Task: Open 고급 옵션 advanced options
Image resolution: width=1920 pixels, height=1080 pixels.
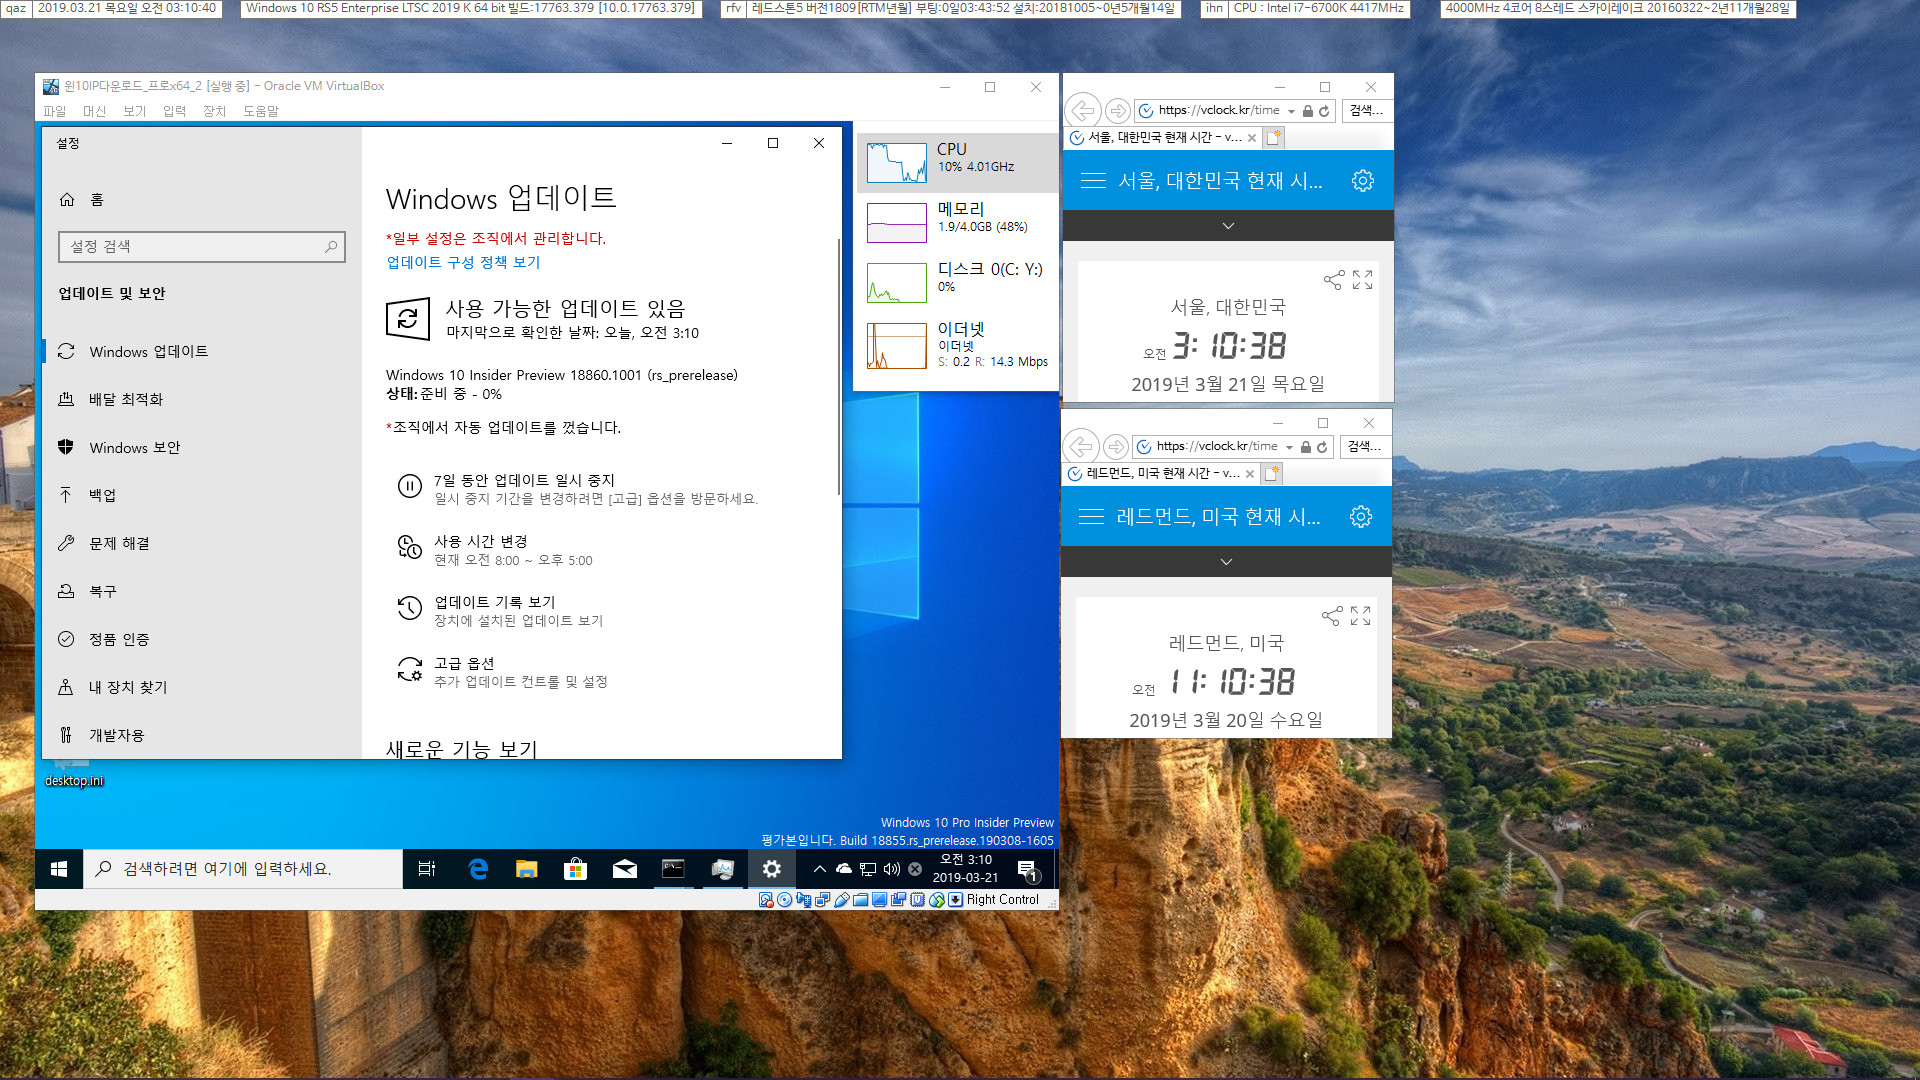Action: click(x=502, y=672)
